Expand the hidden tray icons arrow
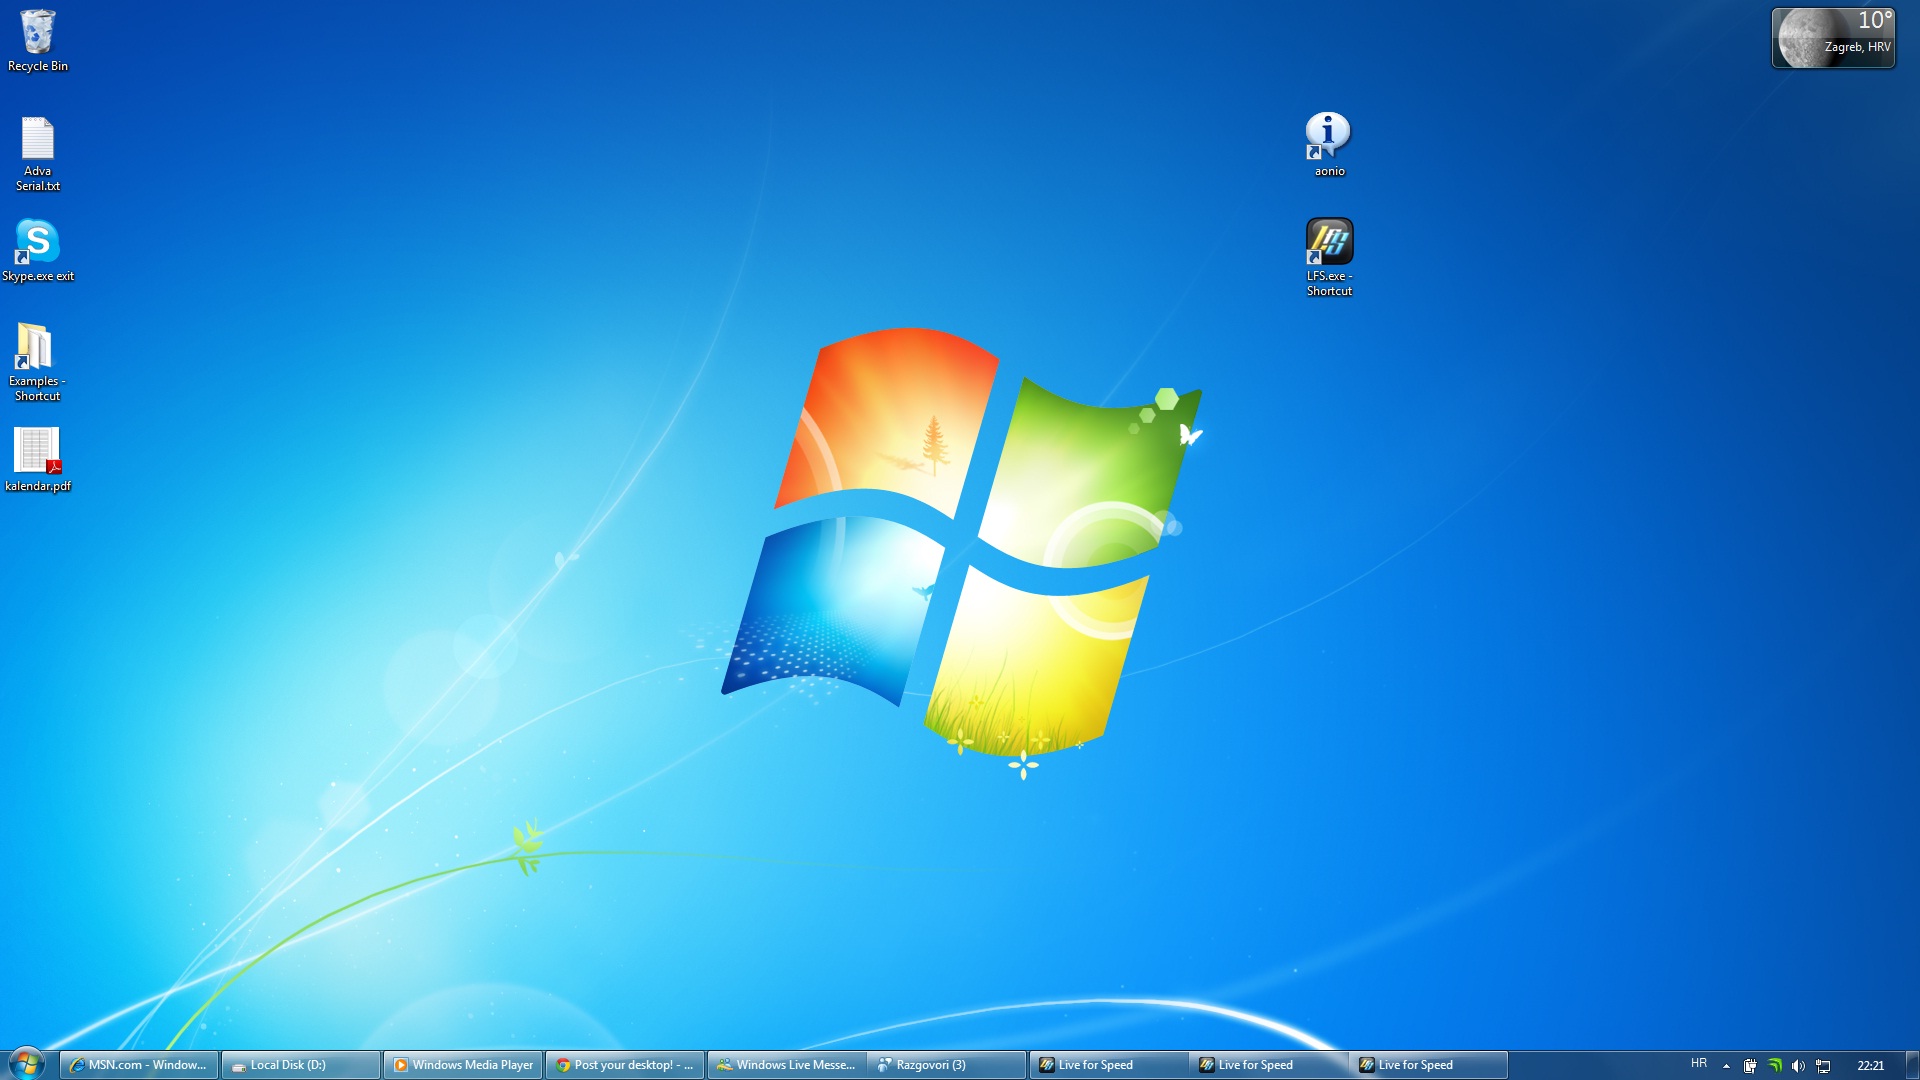1920x1080 pixels. point(1726,1066)
